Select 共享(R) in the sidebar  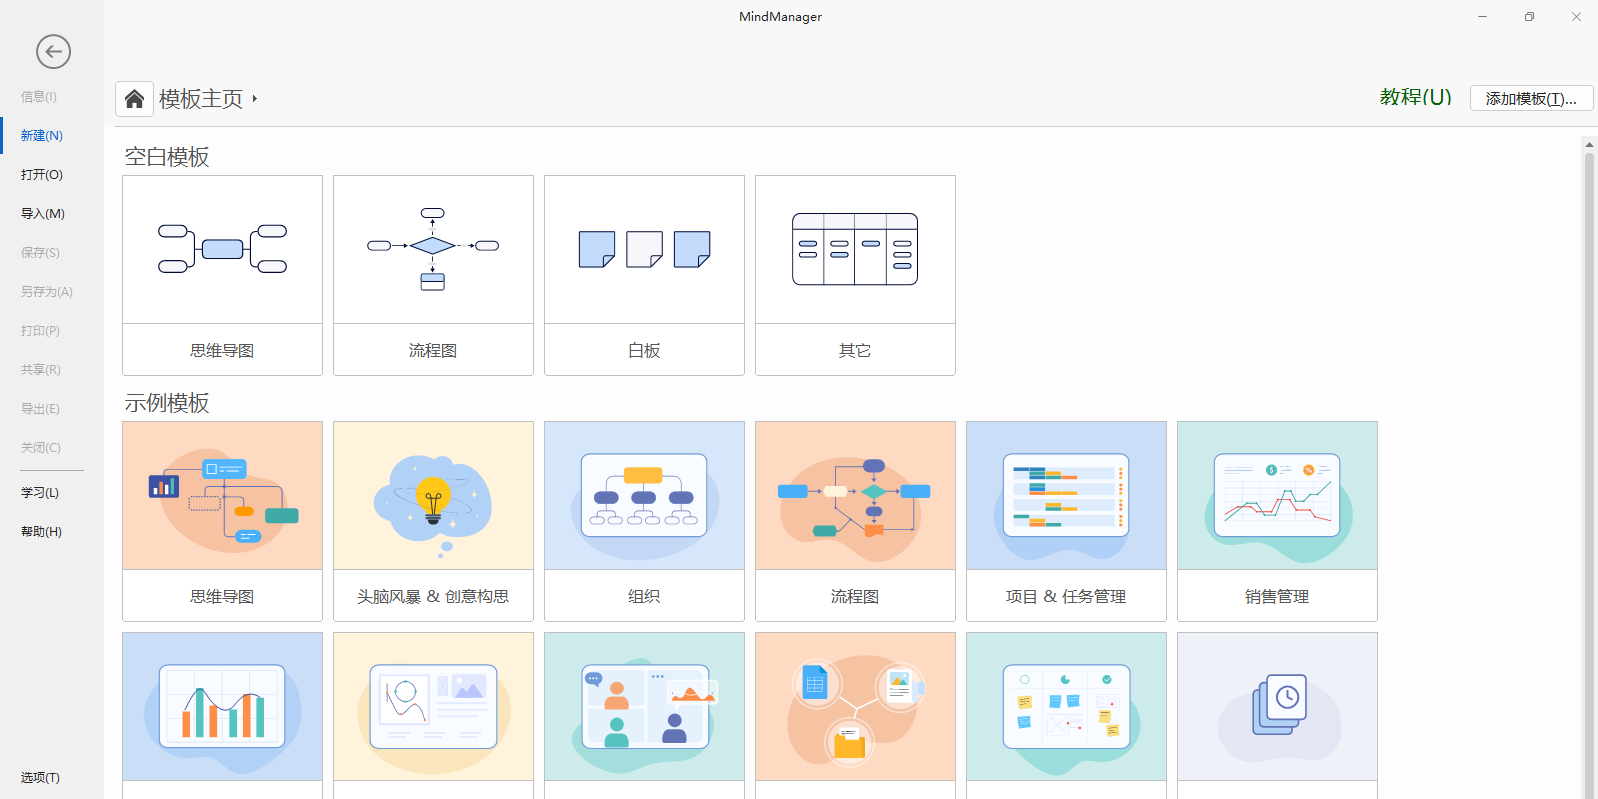click(x=41, y=370)
